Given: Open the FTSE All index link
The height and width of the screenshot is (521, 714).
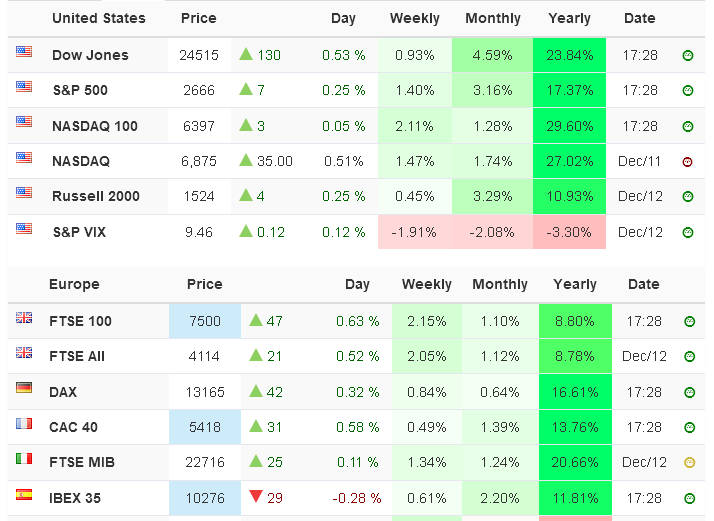Looking at the screenshot, I should [x=77, y=356].
